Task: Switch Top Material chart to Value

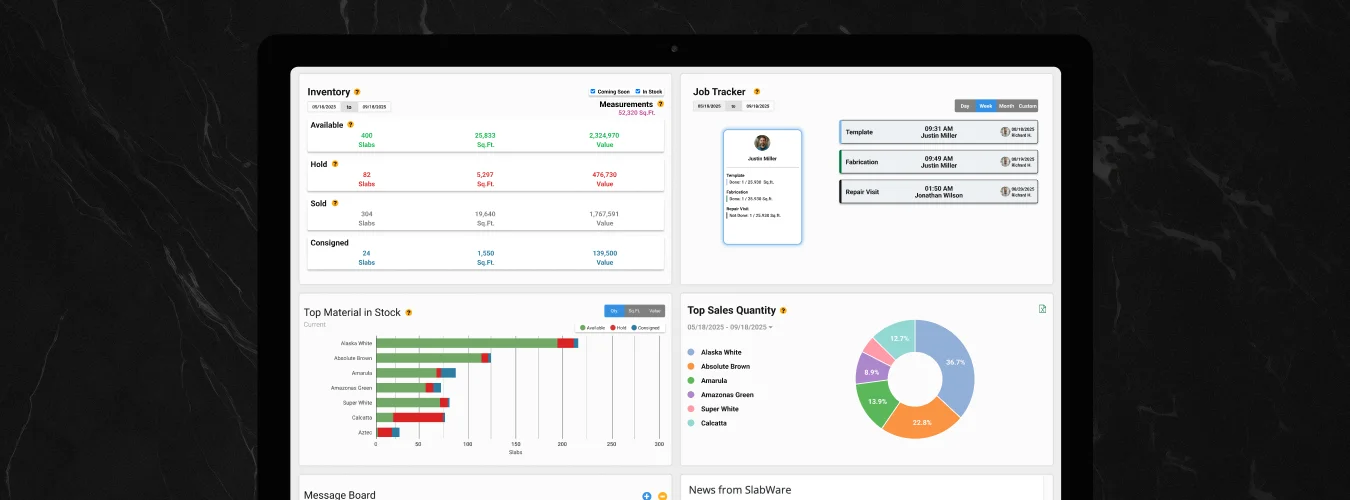Action: [x=655, y=311]
